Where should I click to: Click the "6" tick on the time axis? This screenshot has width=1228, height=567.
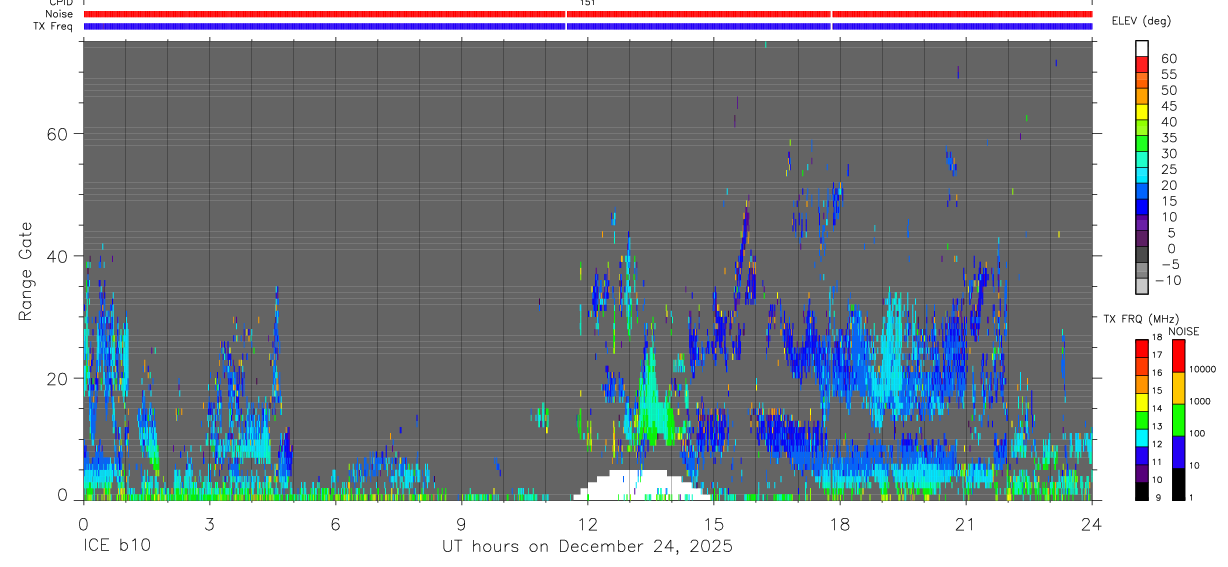click(x=335, y=523)
